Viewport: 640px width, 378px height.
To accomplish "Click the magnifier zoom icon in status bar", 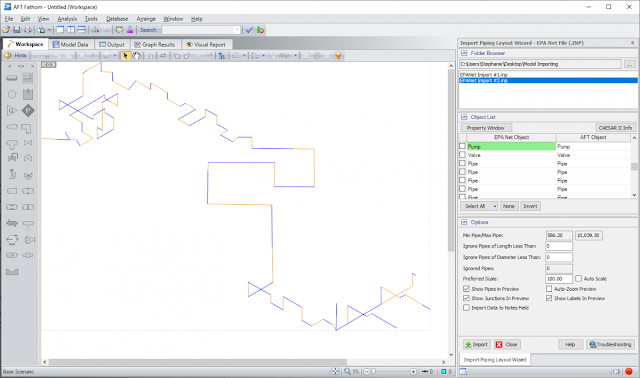I will point(347,371).
